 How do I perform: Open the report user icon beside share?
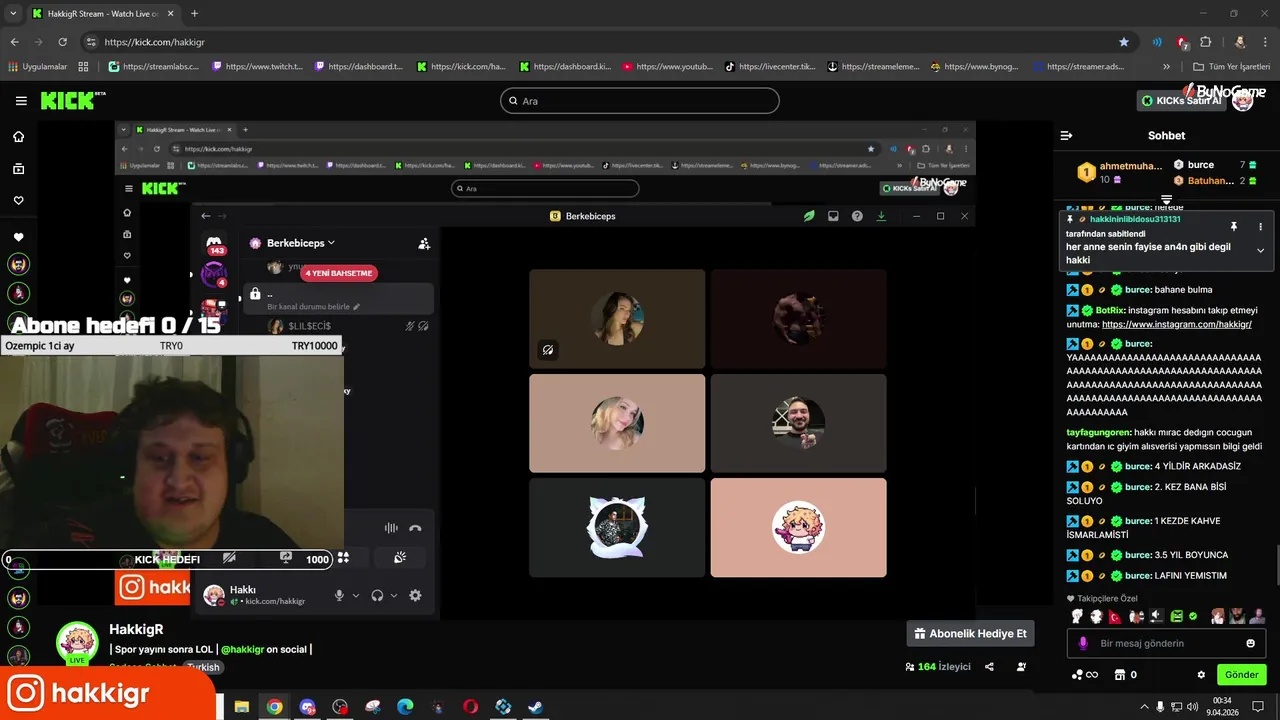1021,667
